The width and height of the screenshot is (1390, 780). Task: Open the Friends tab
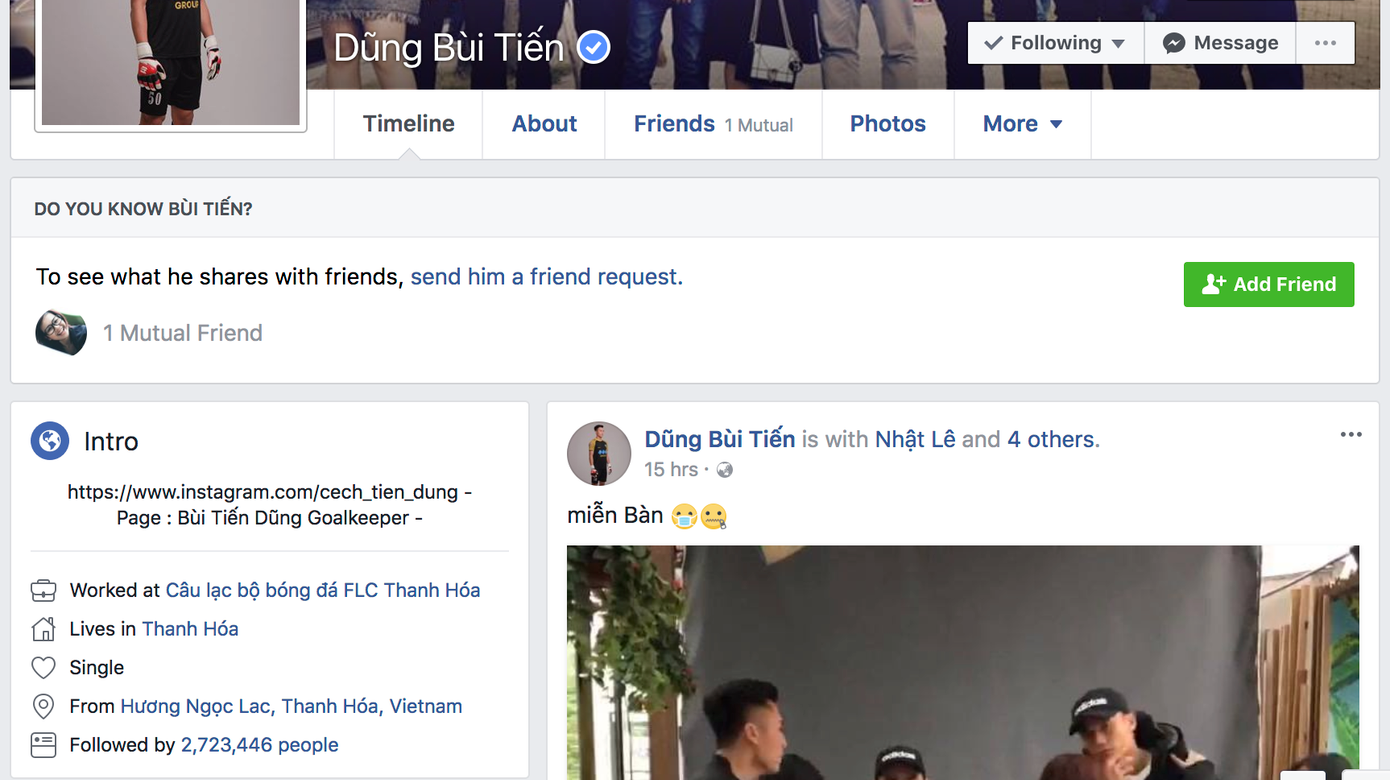[713, 124]
